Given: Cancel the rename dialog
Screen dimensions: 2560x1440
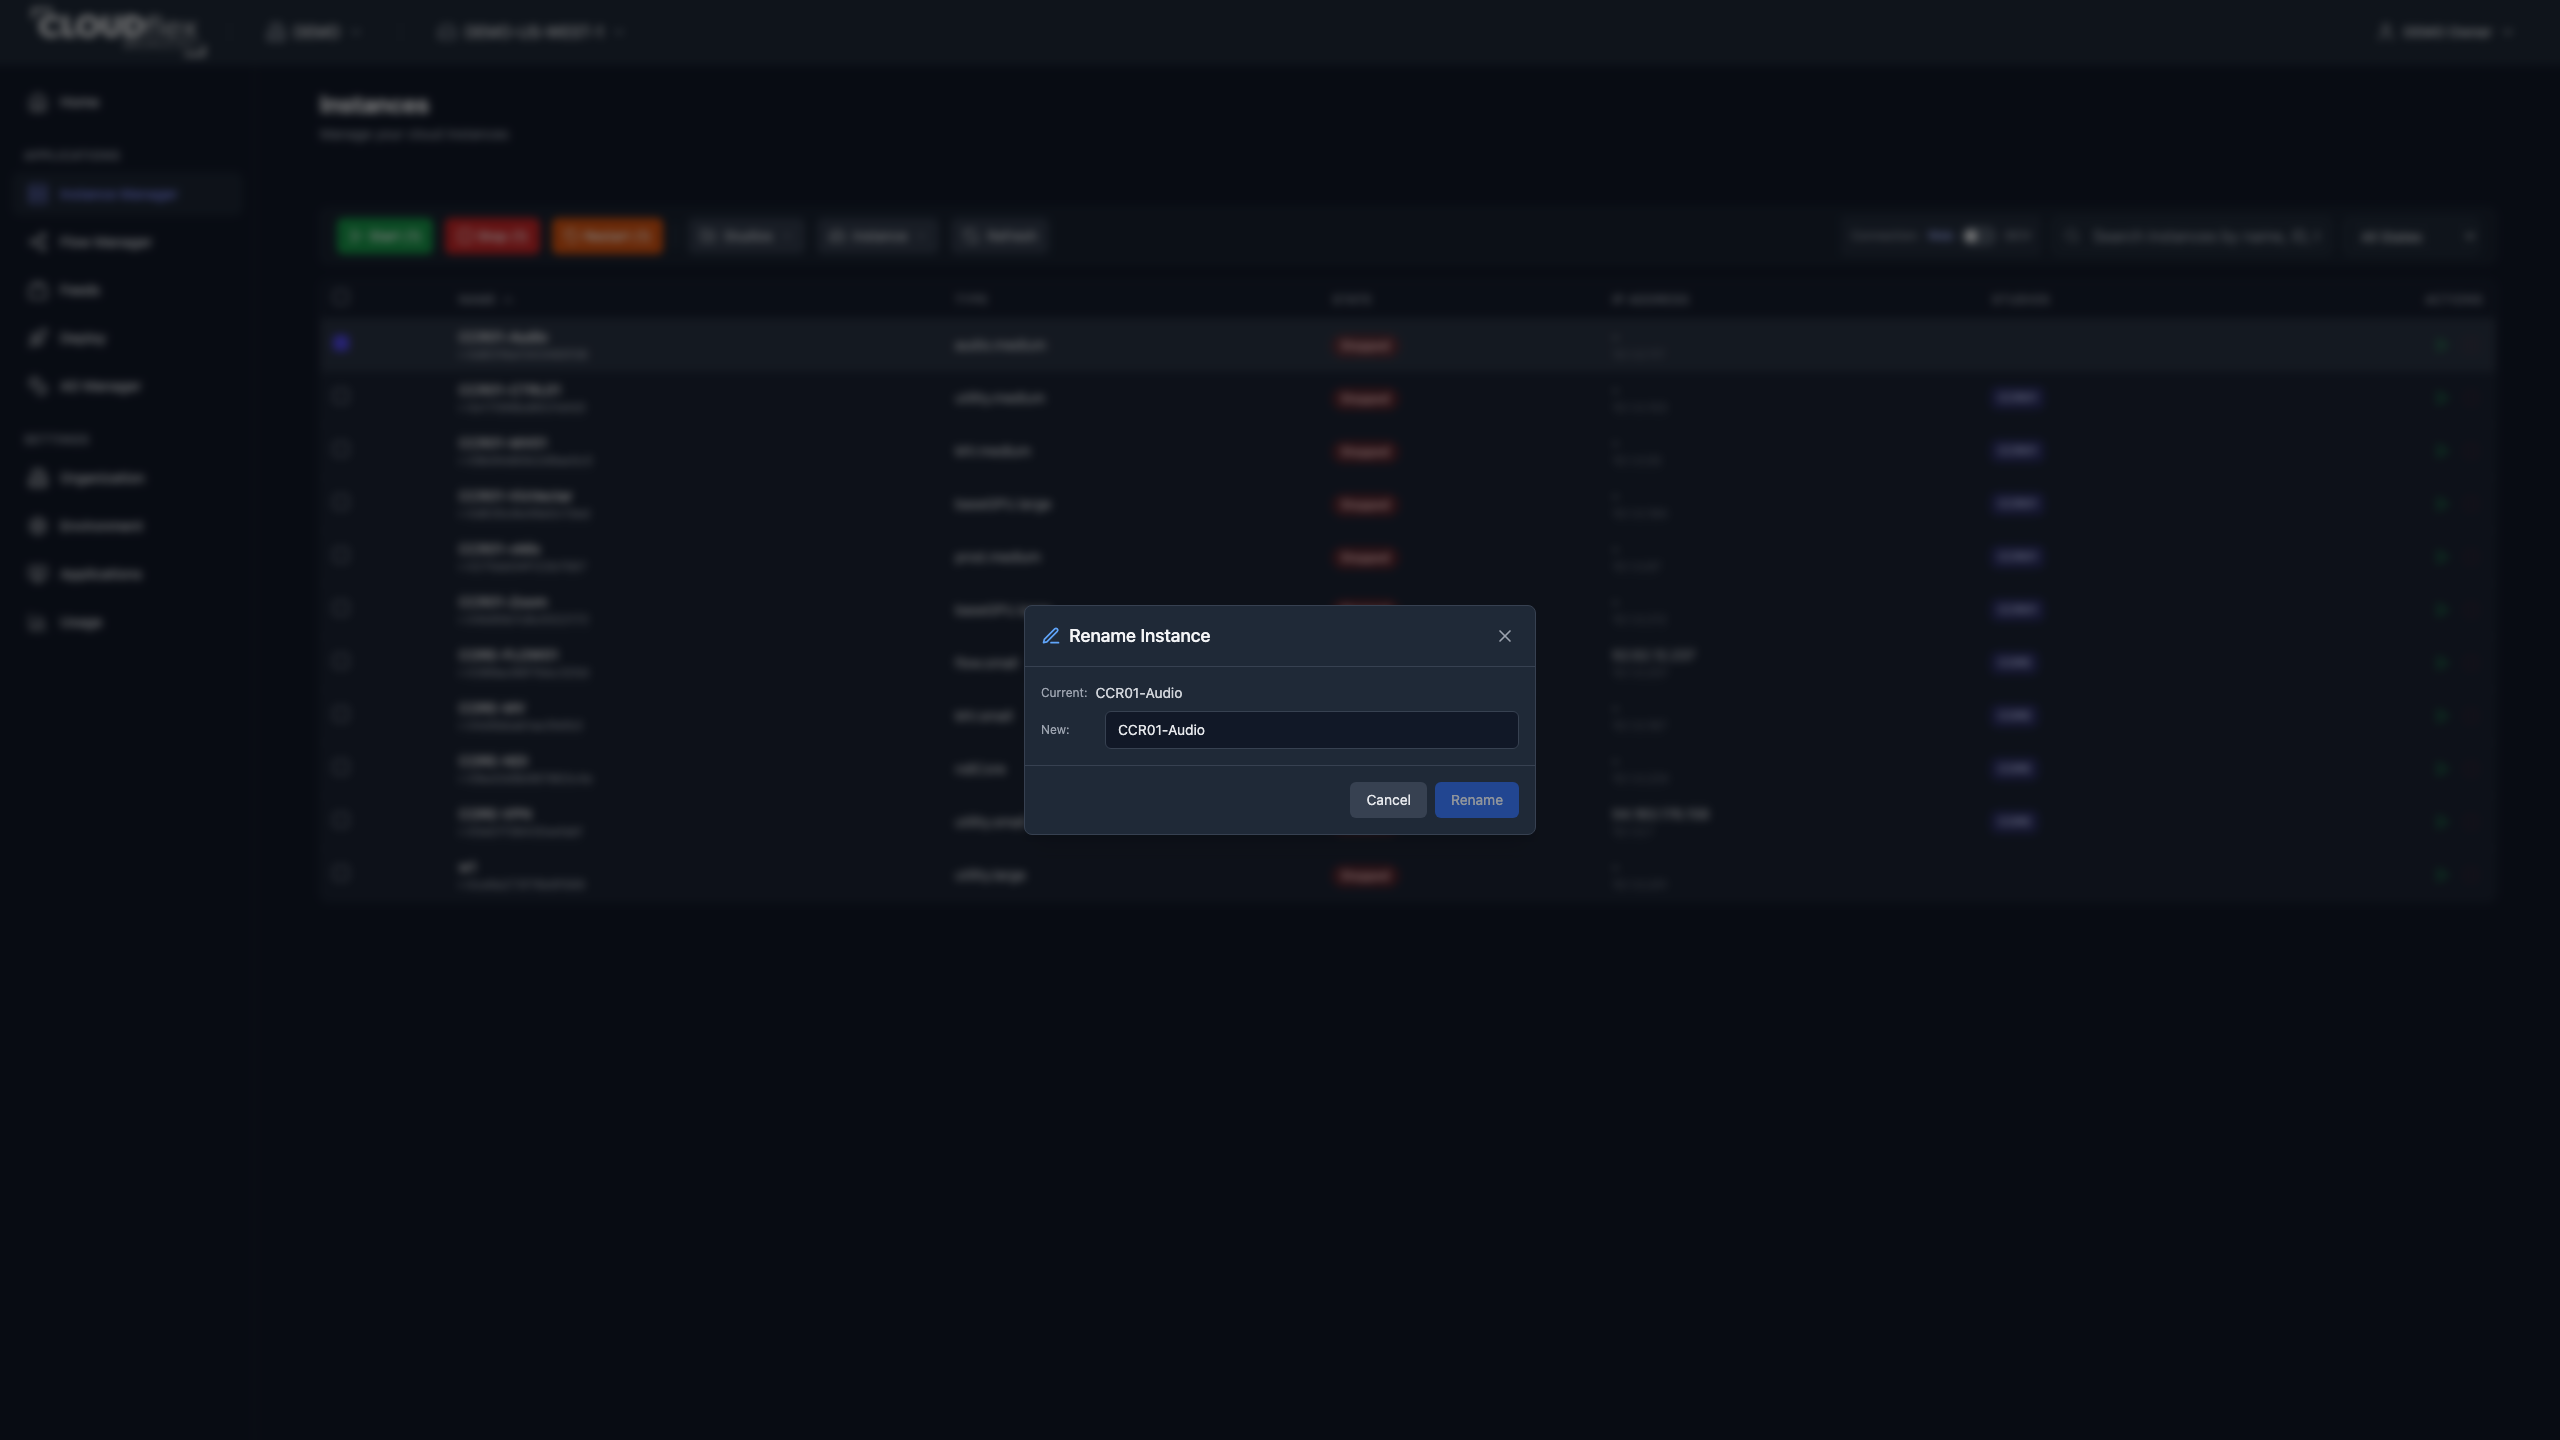Looking at the screenshot, I should pos(1388,800).
